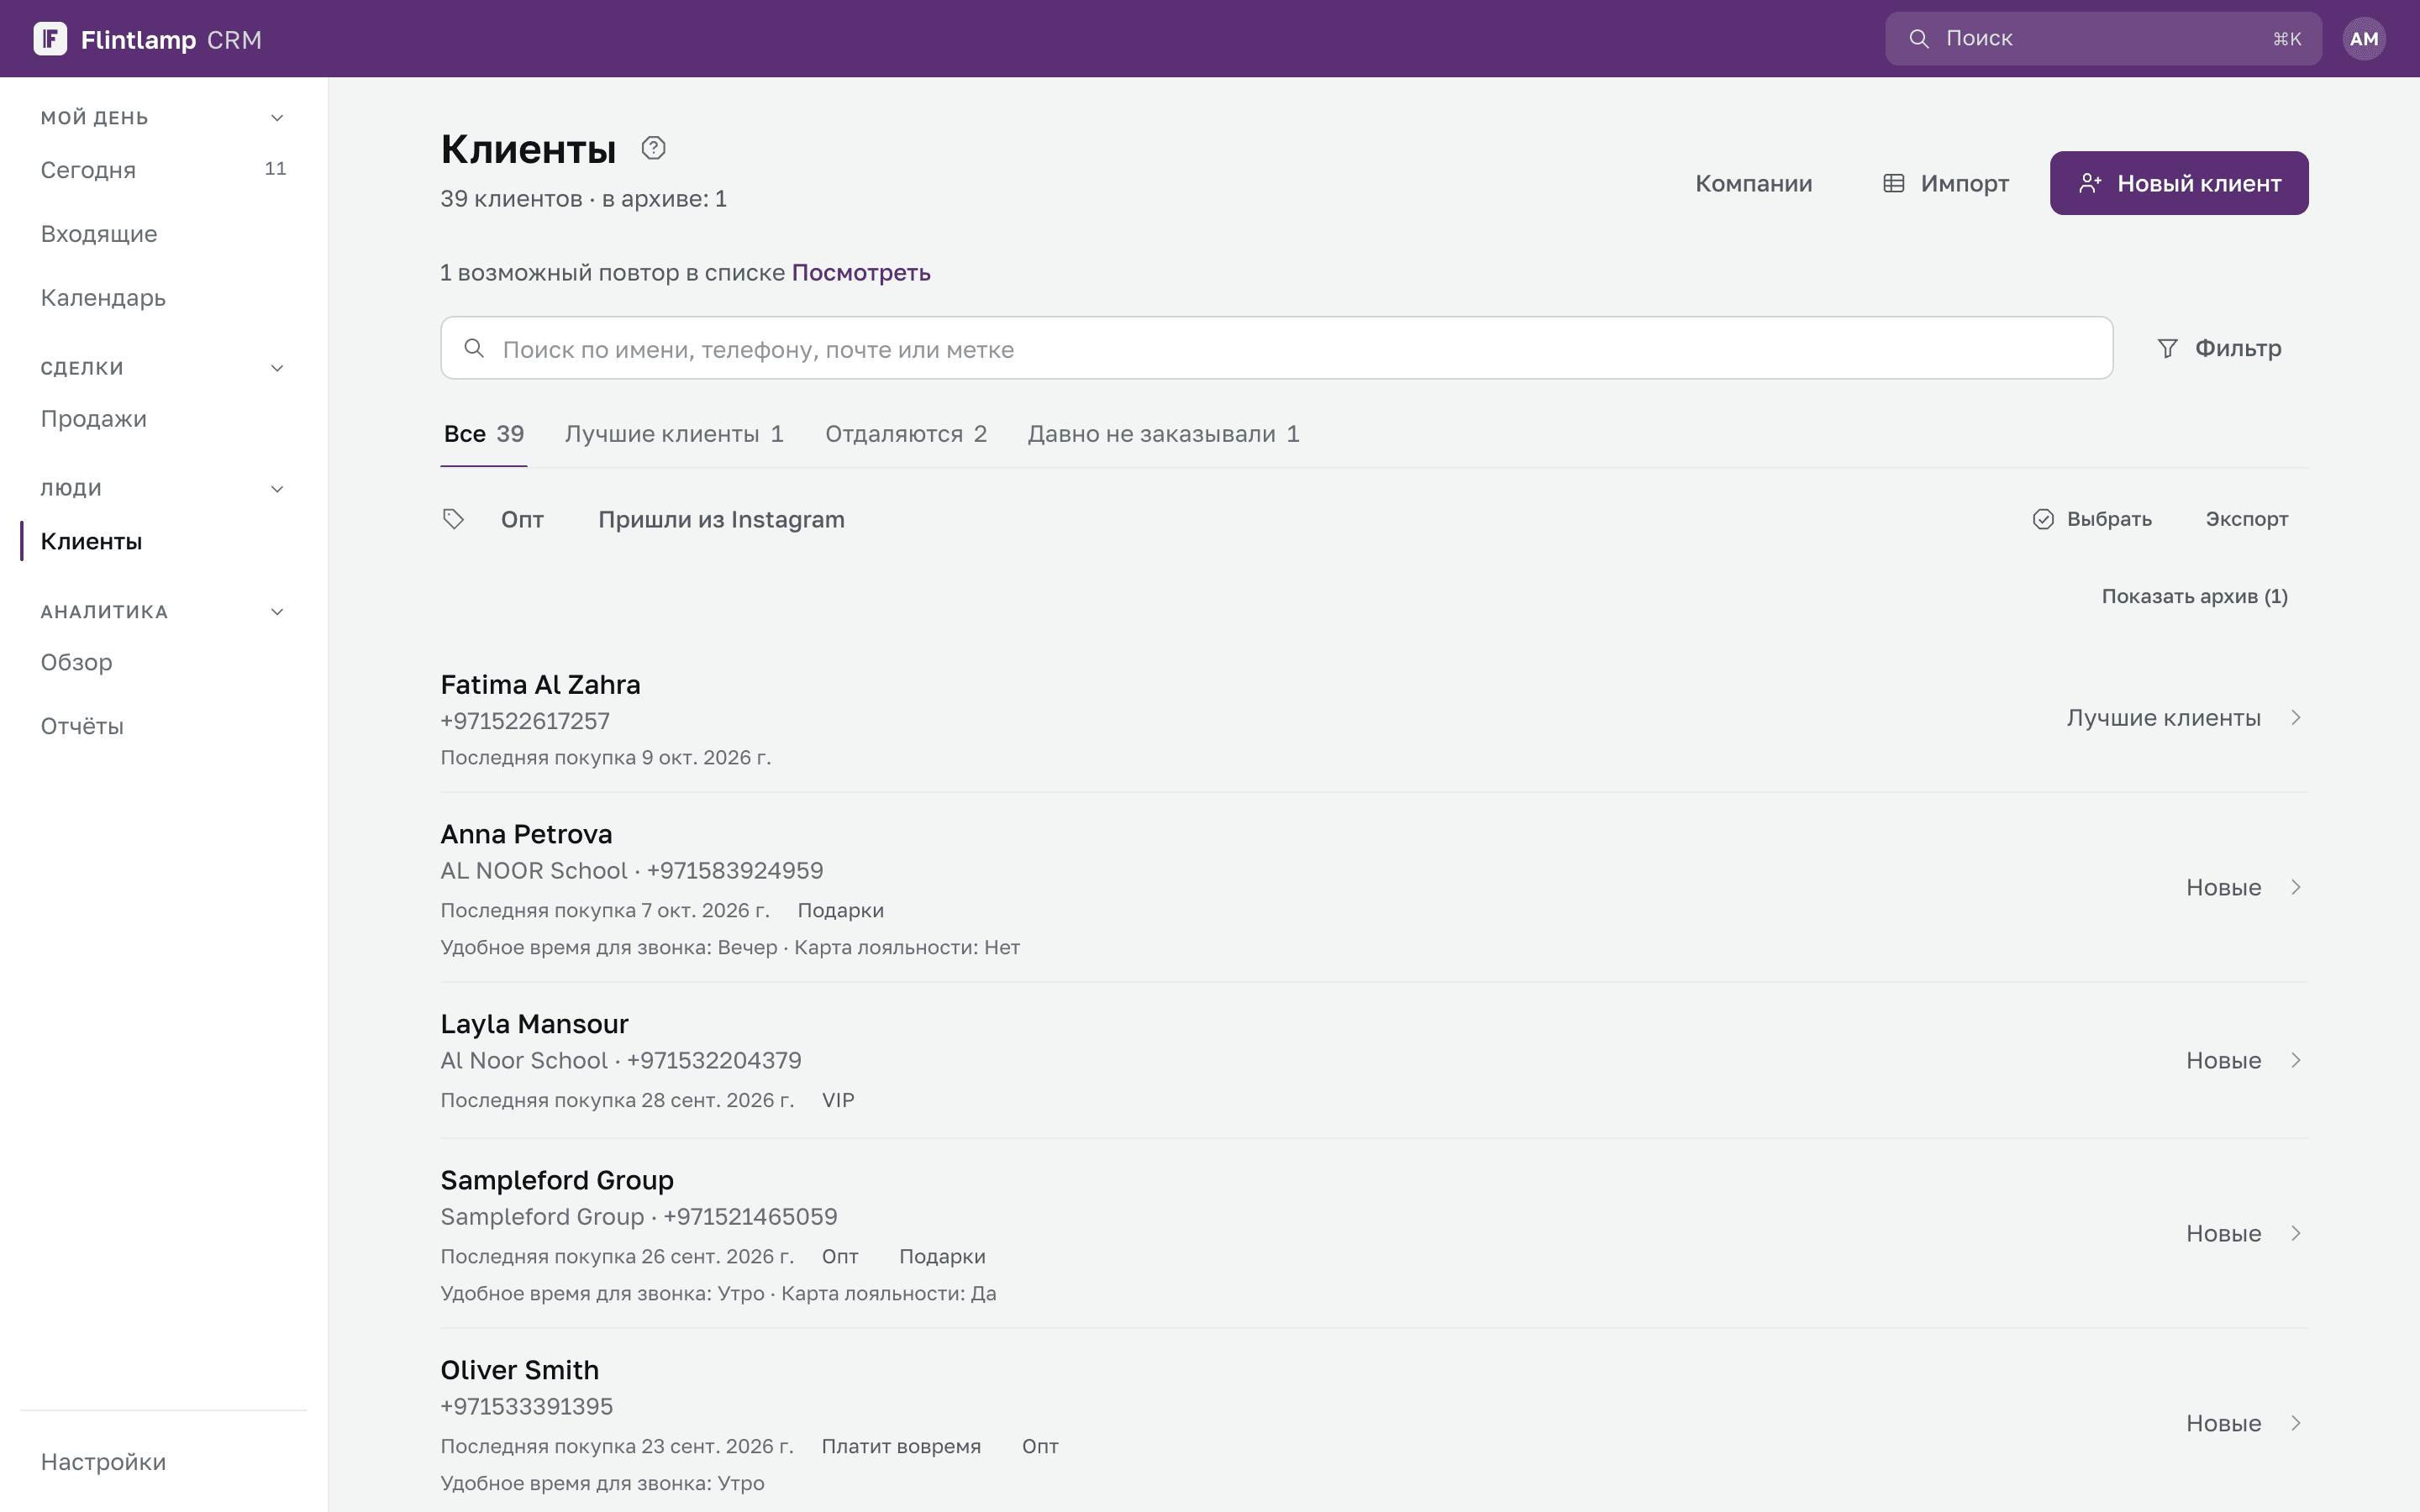
Task: Click the Новый клиент button
Action: pyautogui.click(x=2179, y=183)
